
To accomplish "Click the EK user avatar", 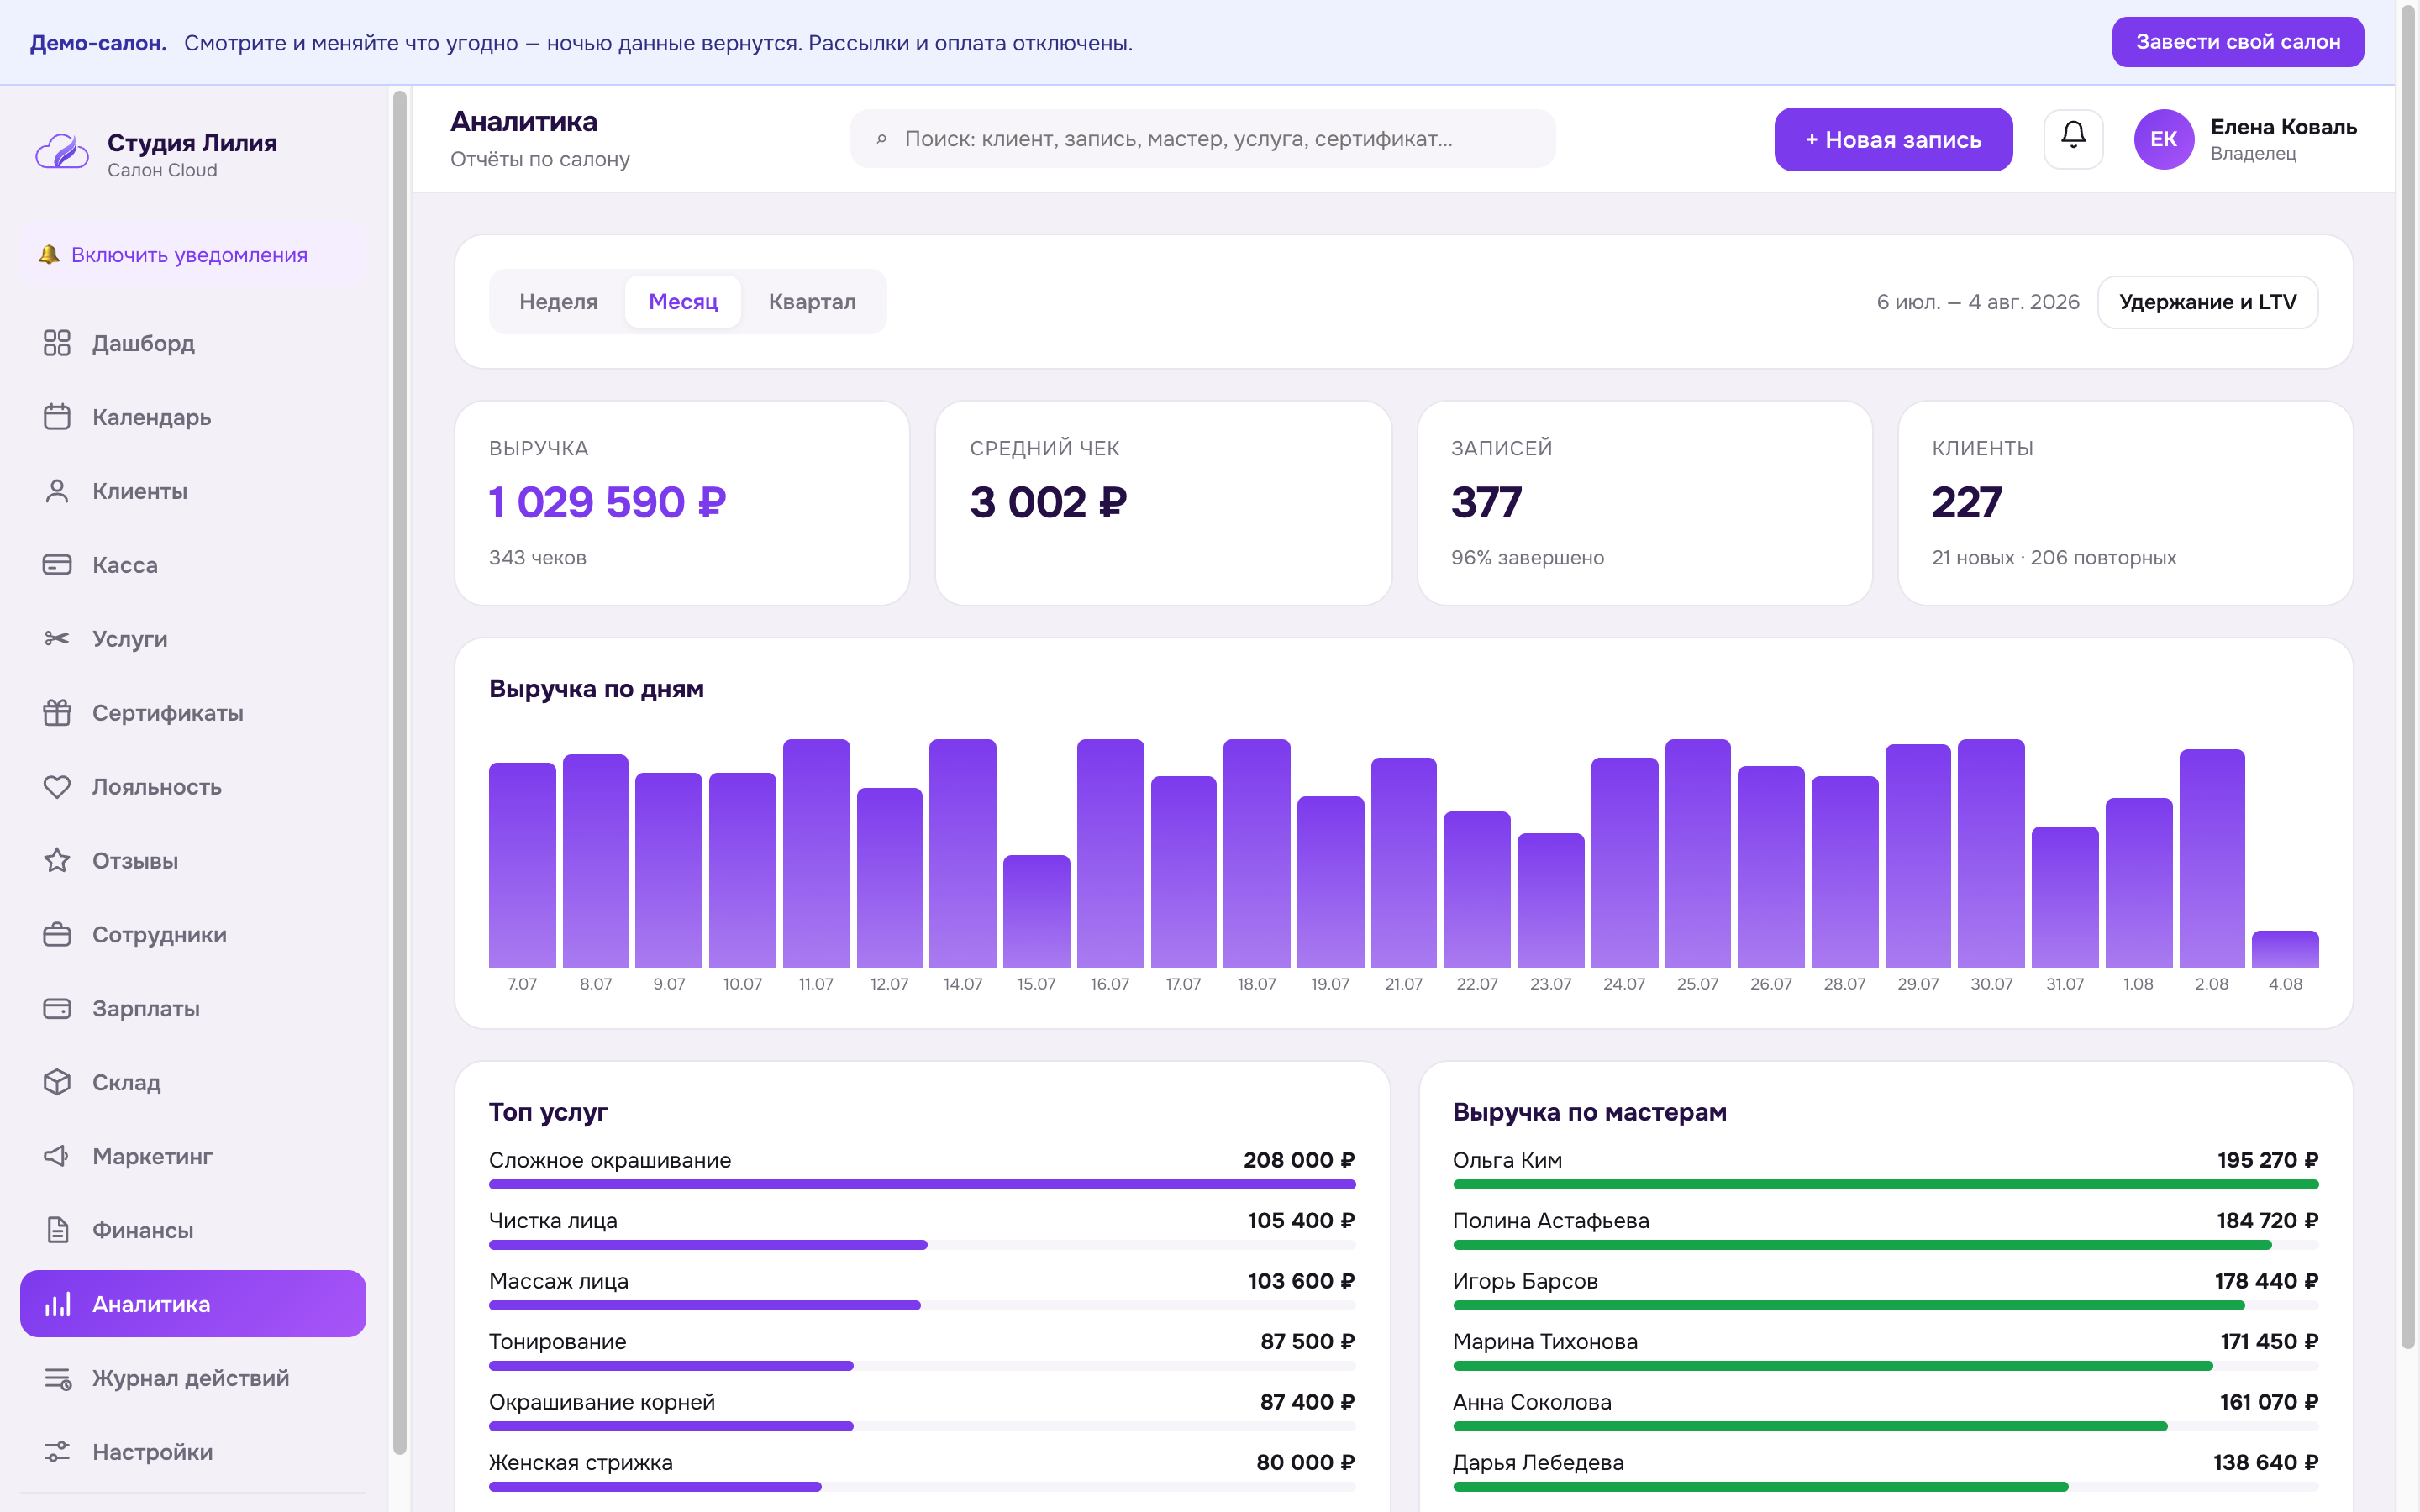I will pyautogui.click(x=2163, y=139).
